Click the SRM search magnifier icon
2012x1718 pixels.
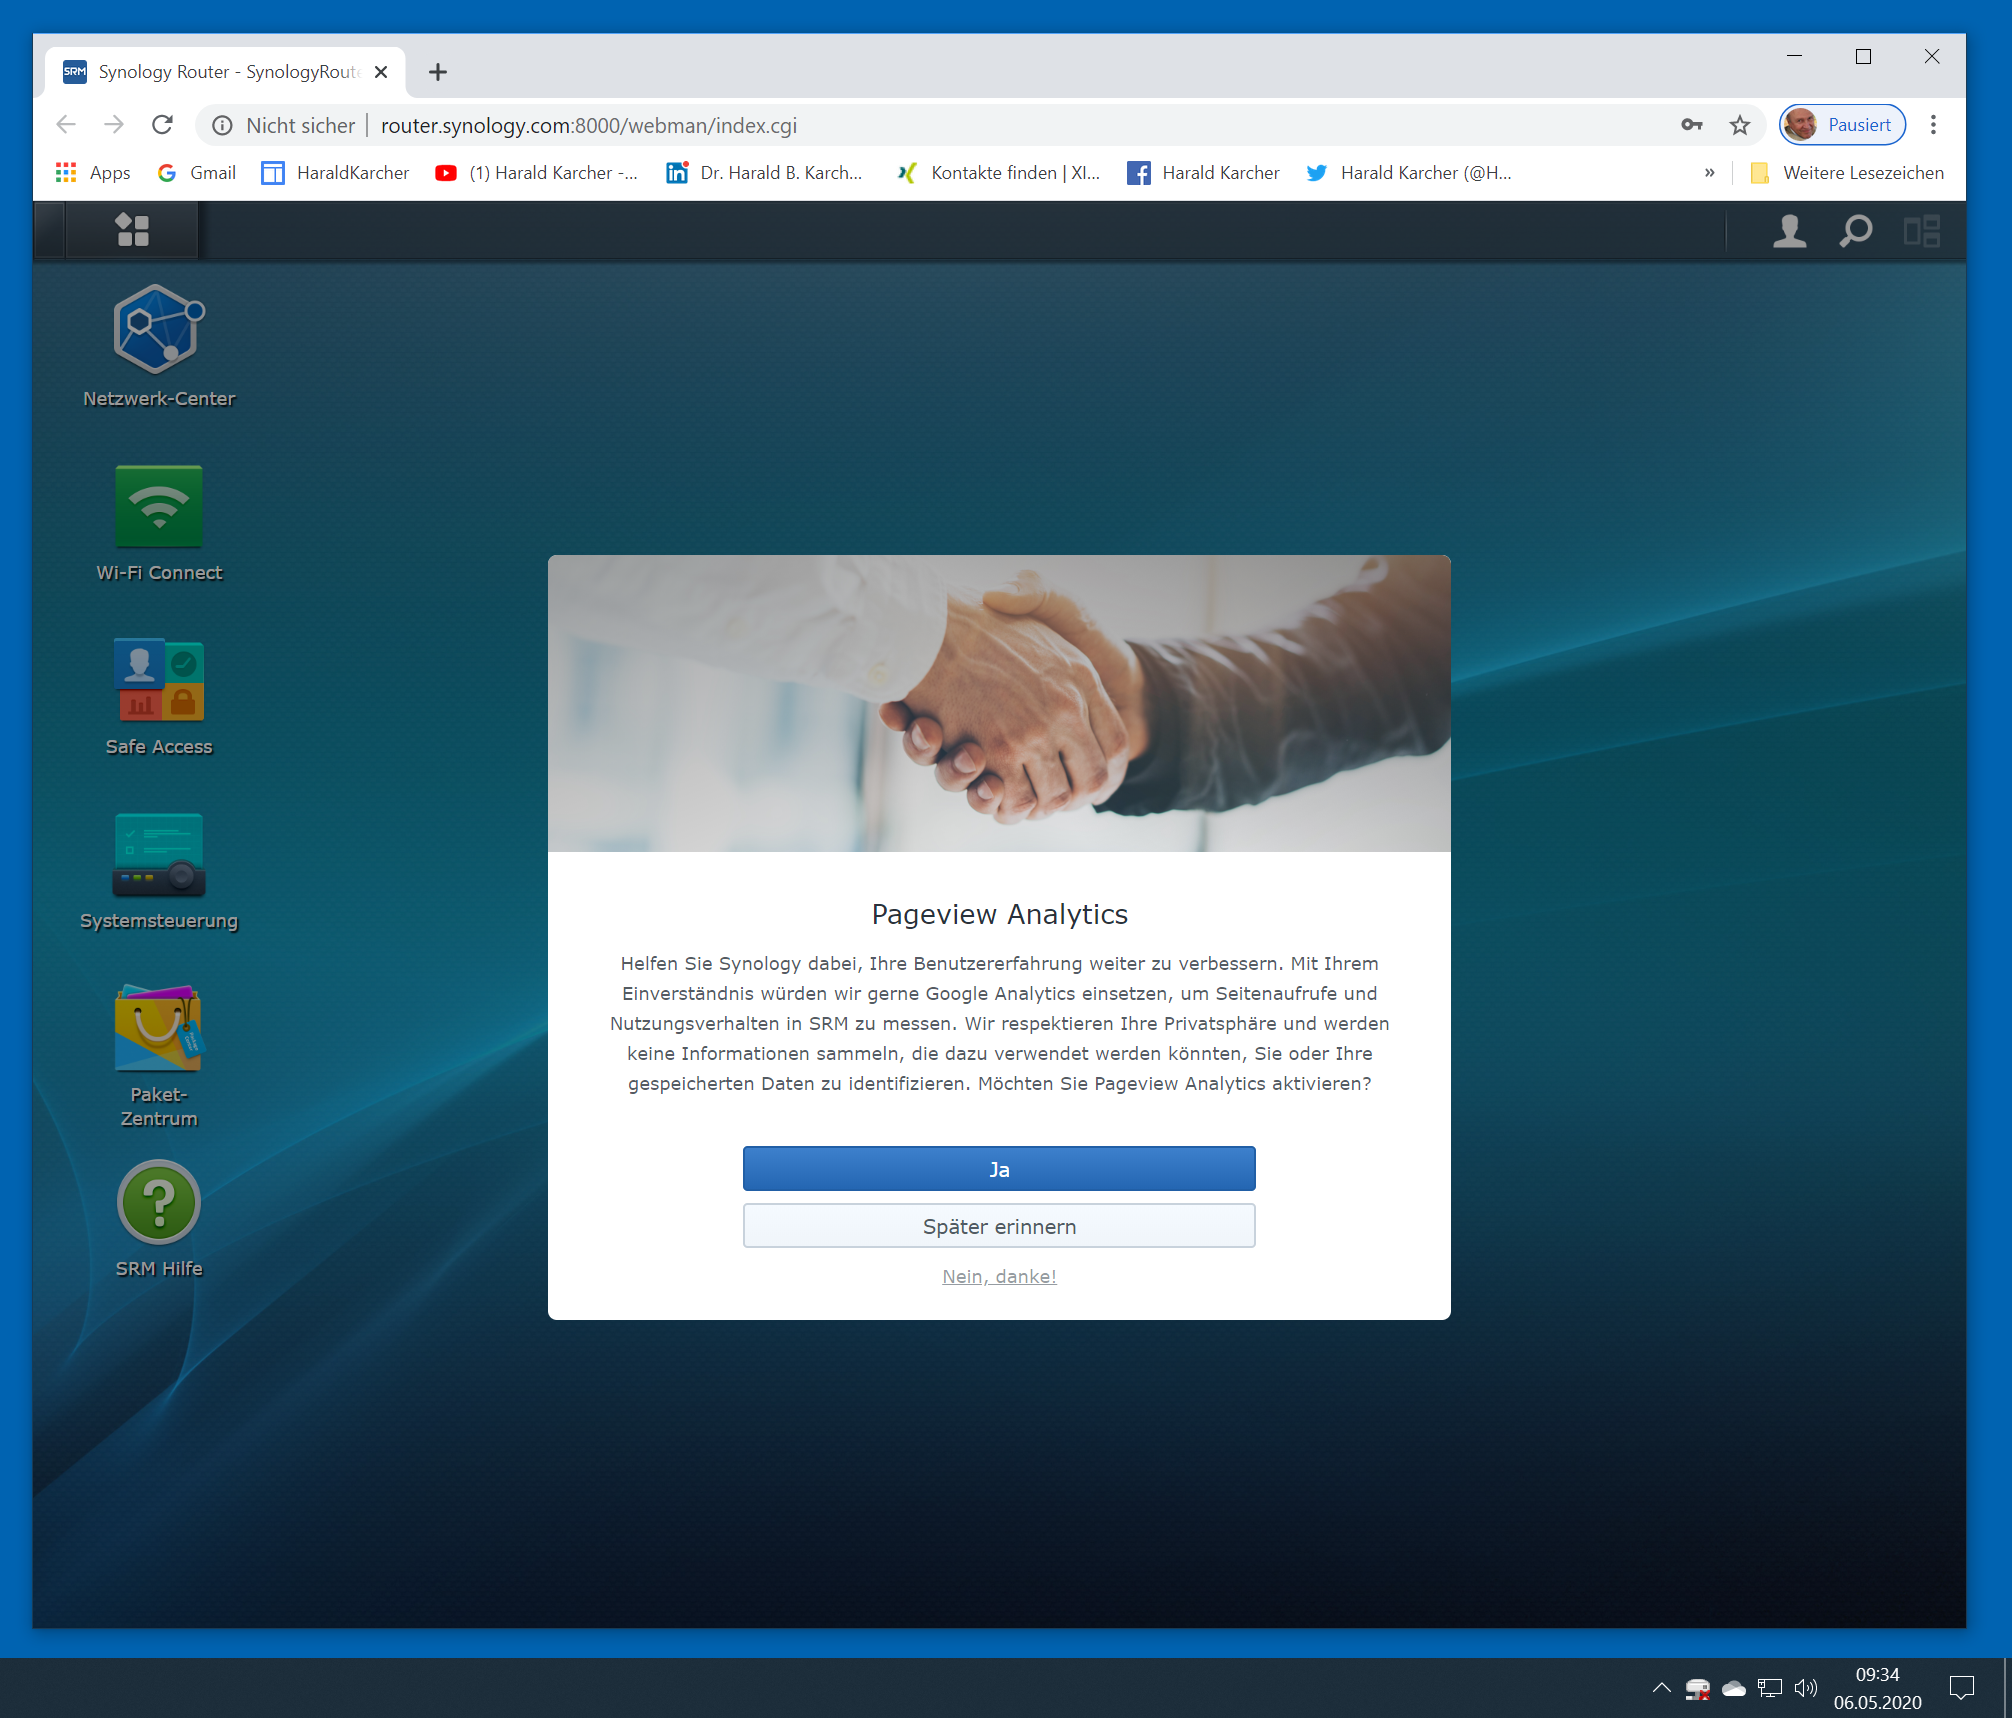point(1855,231)
